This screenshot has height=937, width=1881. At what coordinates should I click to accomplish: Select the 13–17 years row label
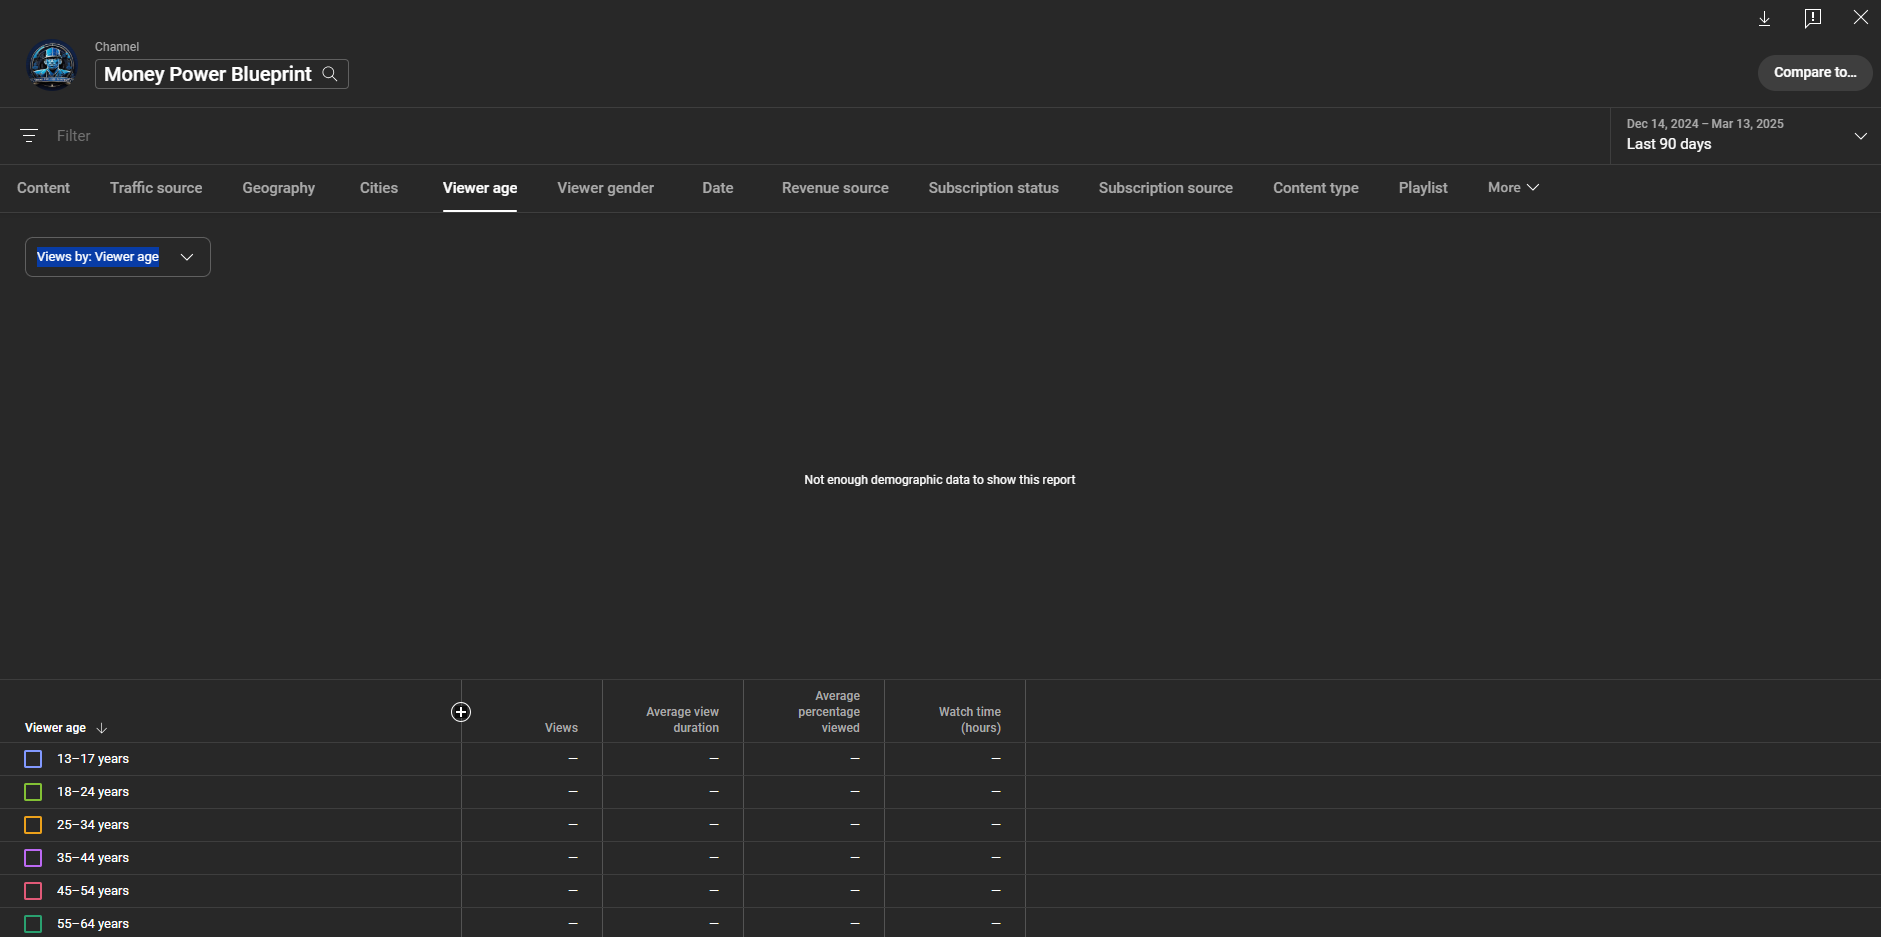click(x=93, y=759)
